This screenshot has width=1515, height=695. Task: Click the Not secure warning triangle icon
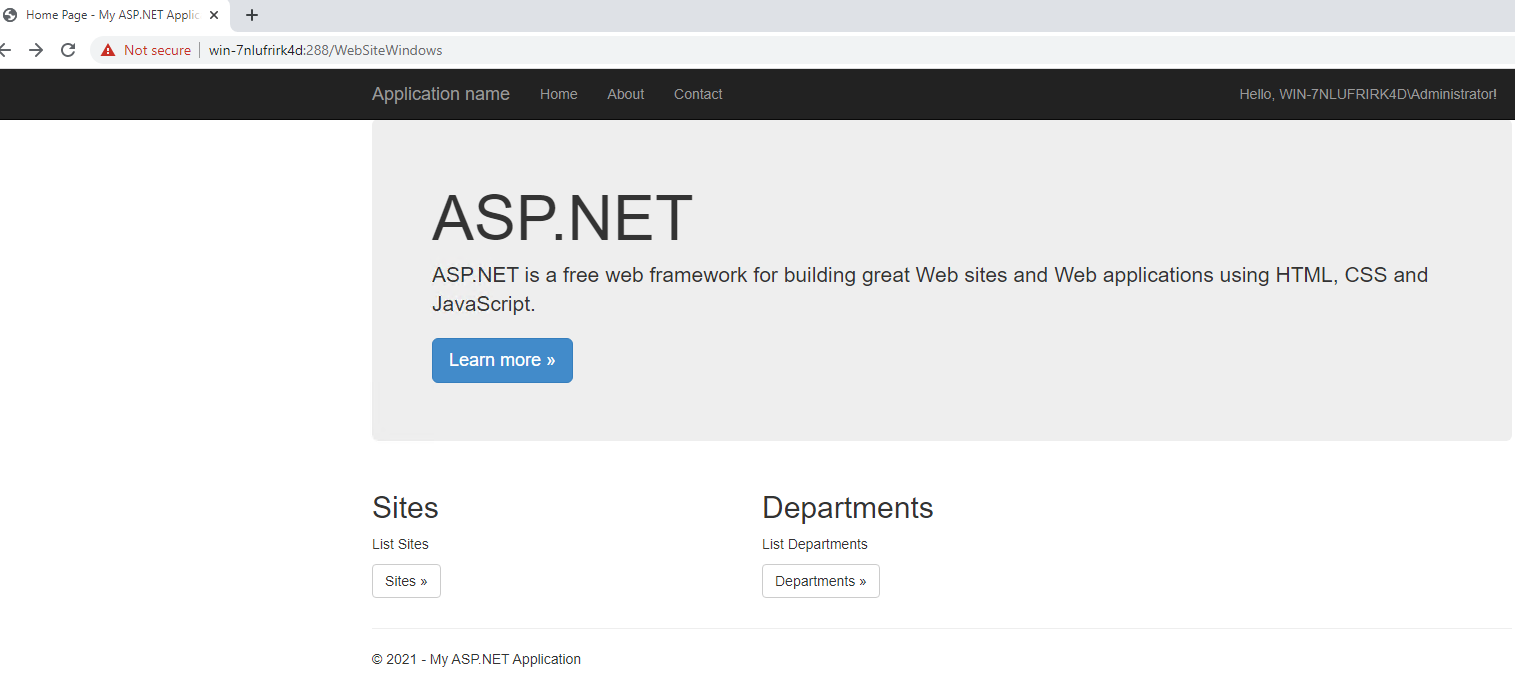108,50
